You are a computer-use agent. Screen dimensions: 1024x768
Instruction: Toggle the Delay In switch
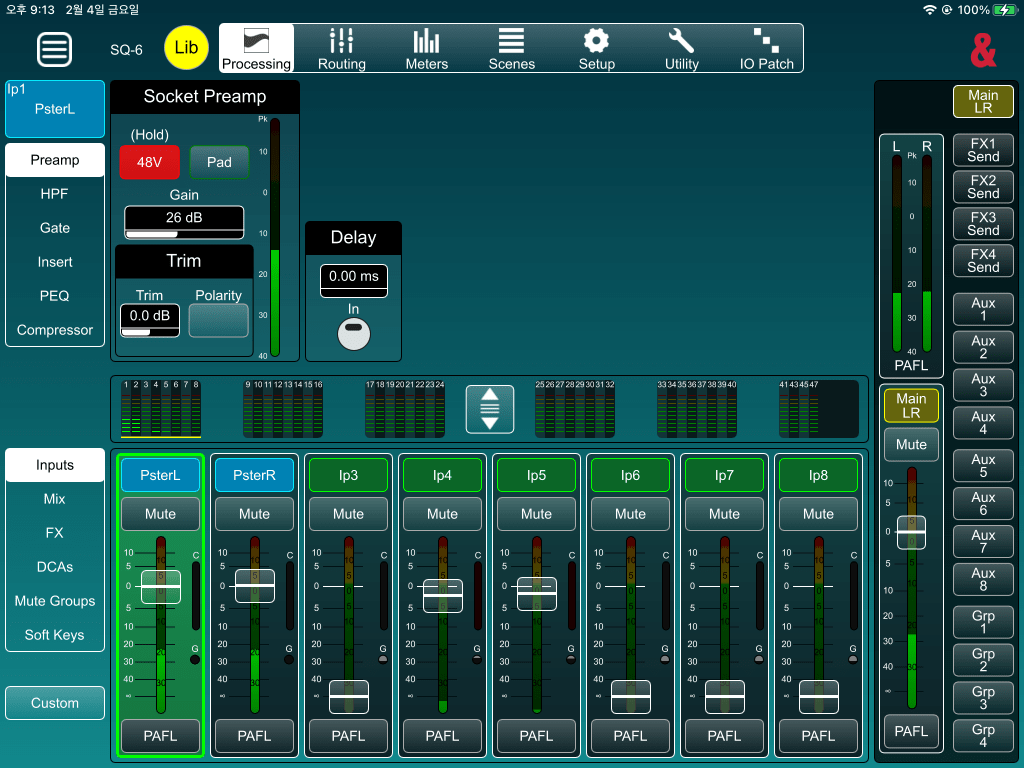pos(353,335)
